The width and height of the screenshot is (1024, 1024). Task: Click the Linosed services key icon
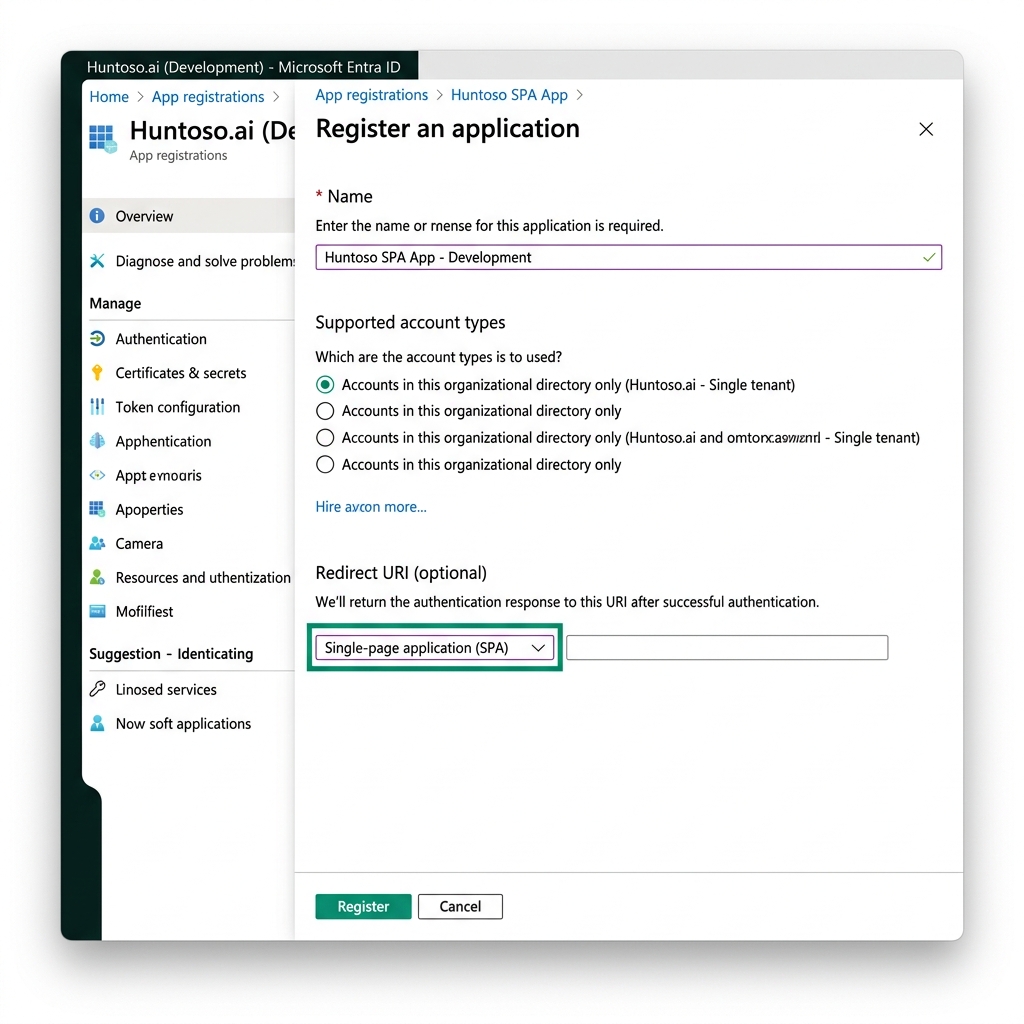[97, 689]
